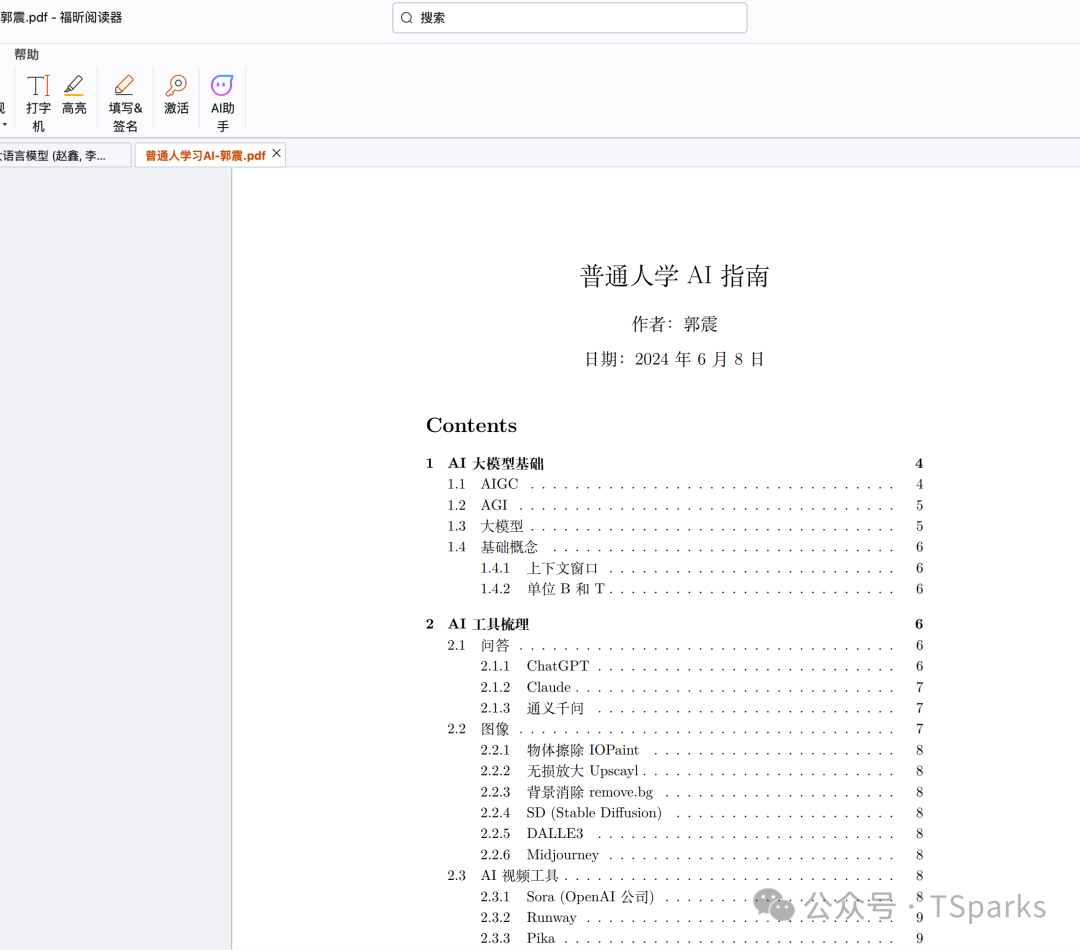The height and width of the screenshot is (950, 1080).
Task: Open the Fill & Sign (填写&签名) tool
Action: [125, 103]
